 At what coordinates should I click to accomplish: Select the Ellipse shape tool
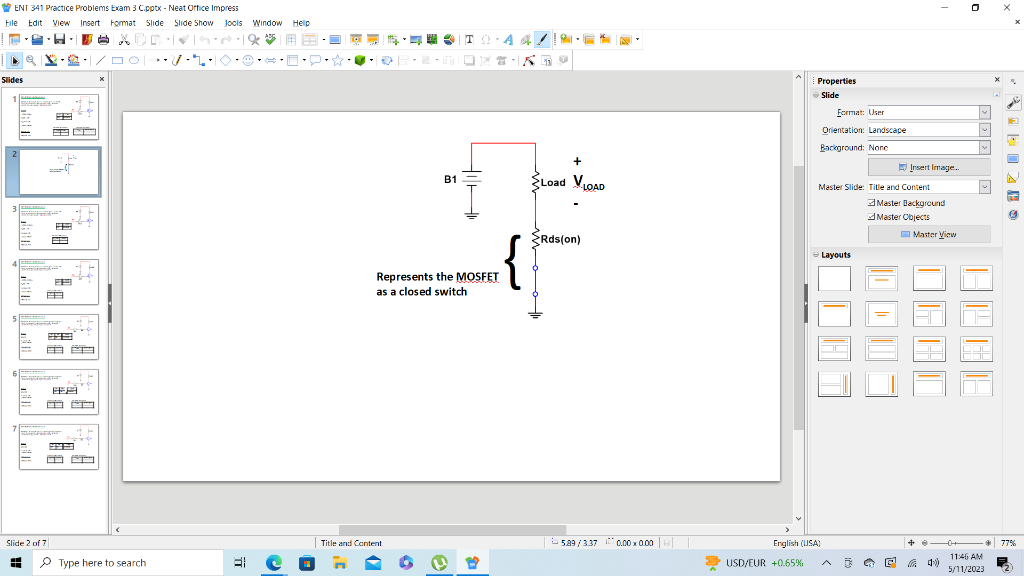coord(134,60)
